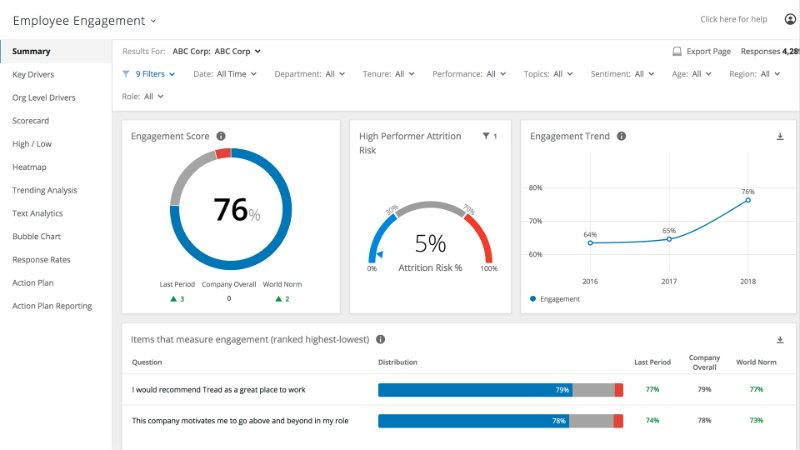Click the blue bar for Tread recommendation
The image size is (800, 450).
474,390
